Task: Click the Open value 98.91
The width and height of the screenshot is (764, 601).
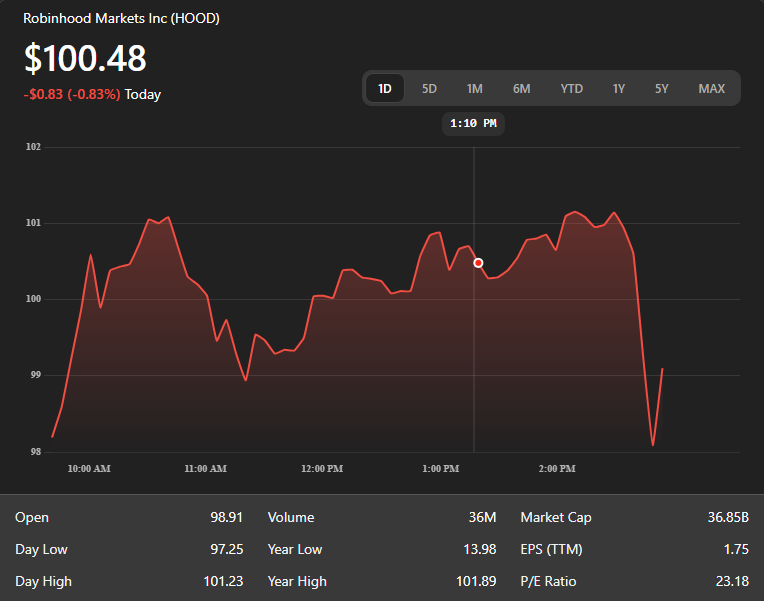Action: coord(227,517)
